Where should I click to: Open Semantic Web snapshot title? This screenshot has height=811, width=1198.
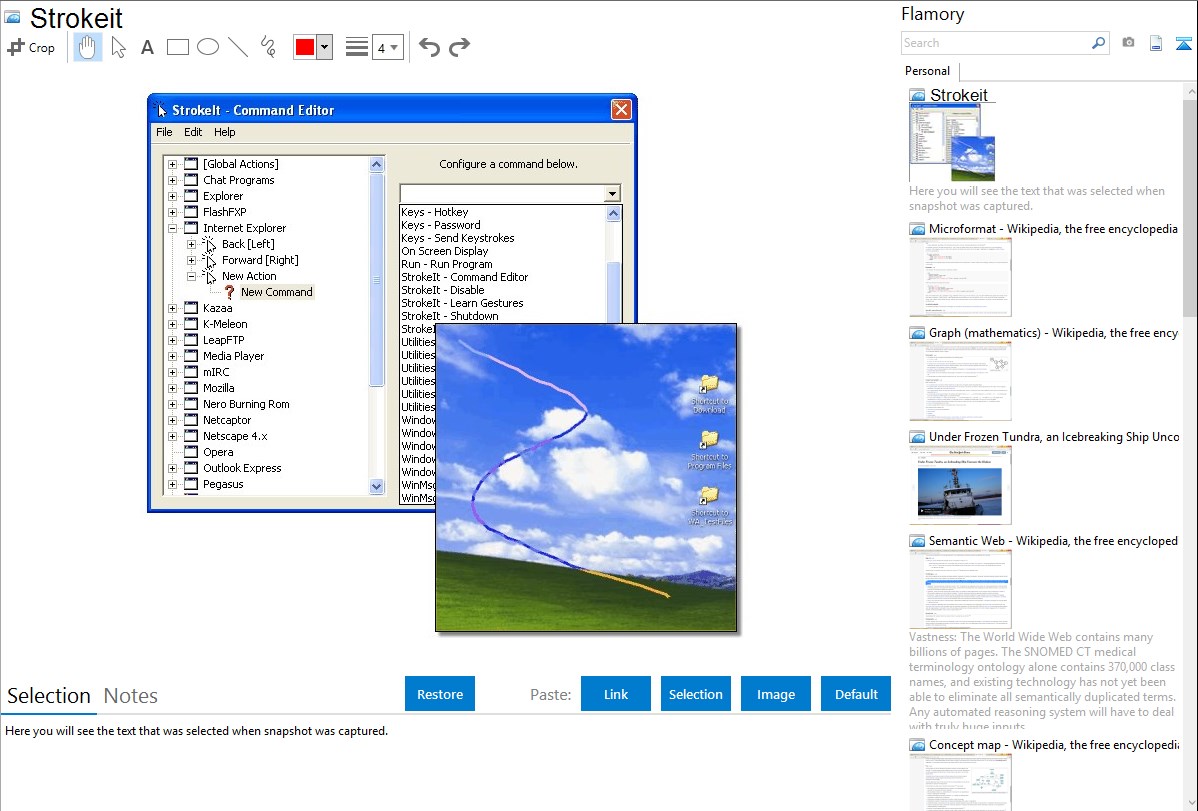[1053, 541]
